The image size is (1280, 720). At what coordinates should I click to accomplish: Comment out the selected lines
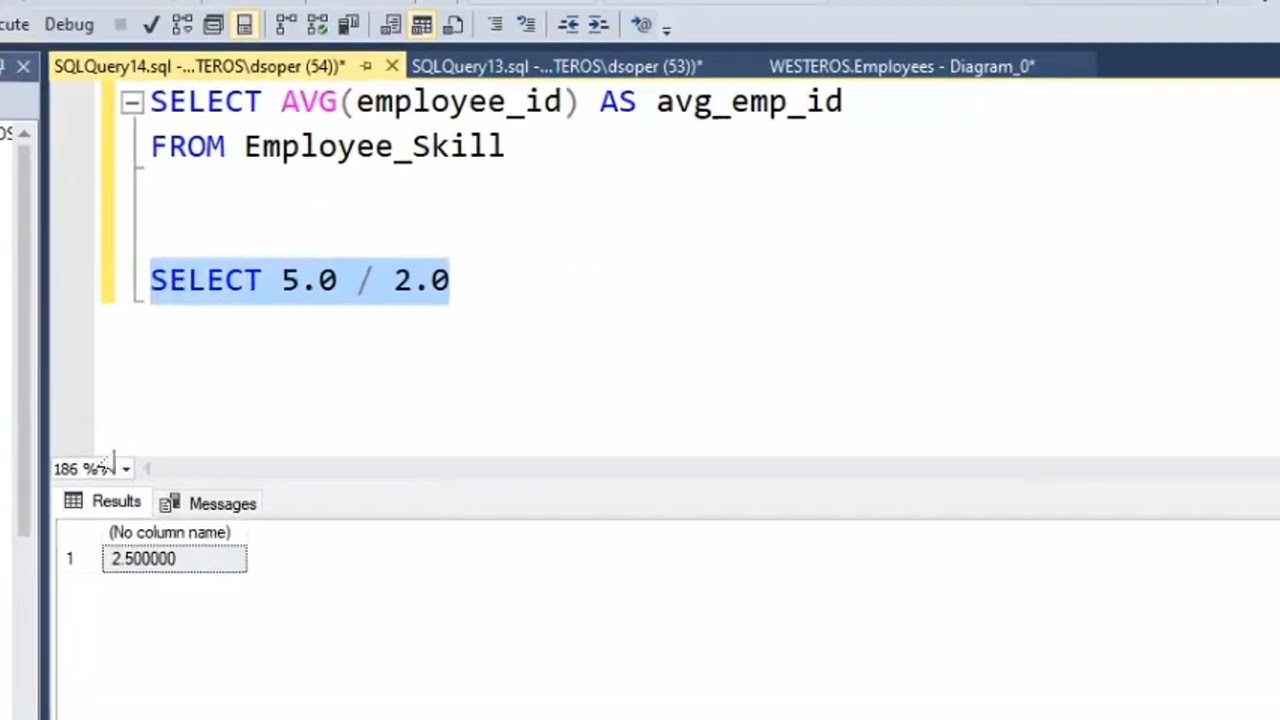click(x=495, y=24)
